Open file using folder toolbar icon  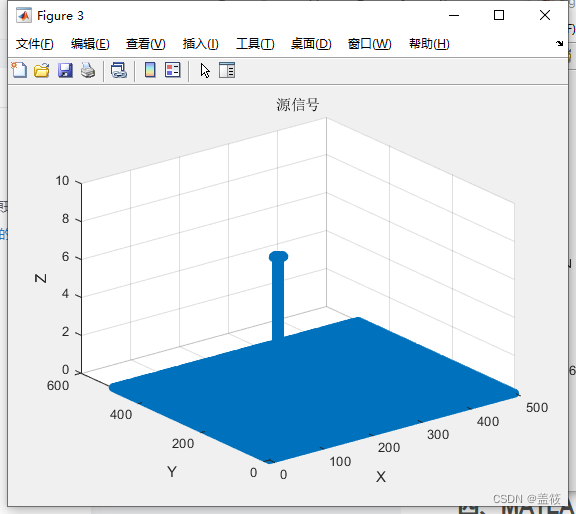(x=42, y=70)
